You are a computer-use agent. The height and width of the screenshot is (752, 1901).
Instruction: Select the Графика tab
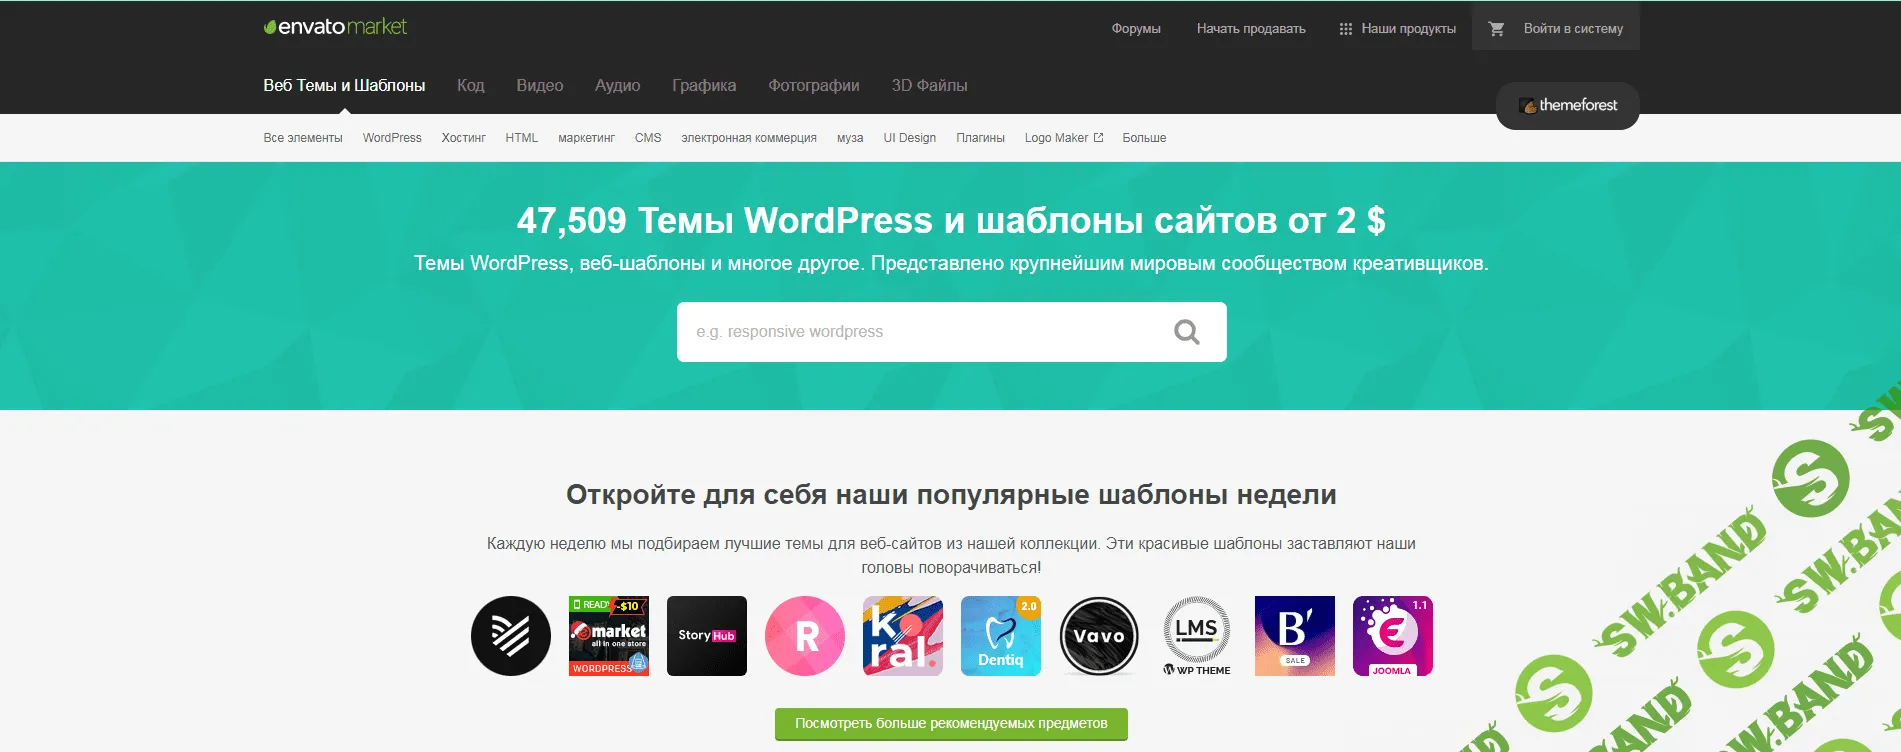click(x=704, y=86)
